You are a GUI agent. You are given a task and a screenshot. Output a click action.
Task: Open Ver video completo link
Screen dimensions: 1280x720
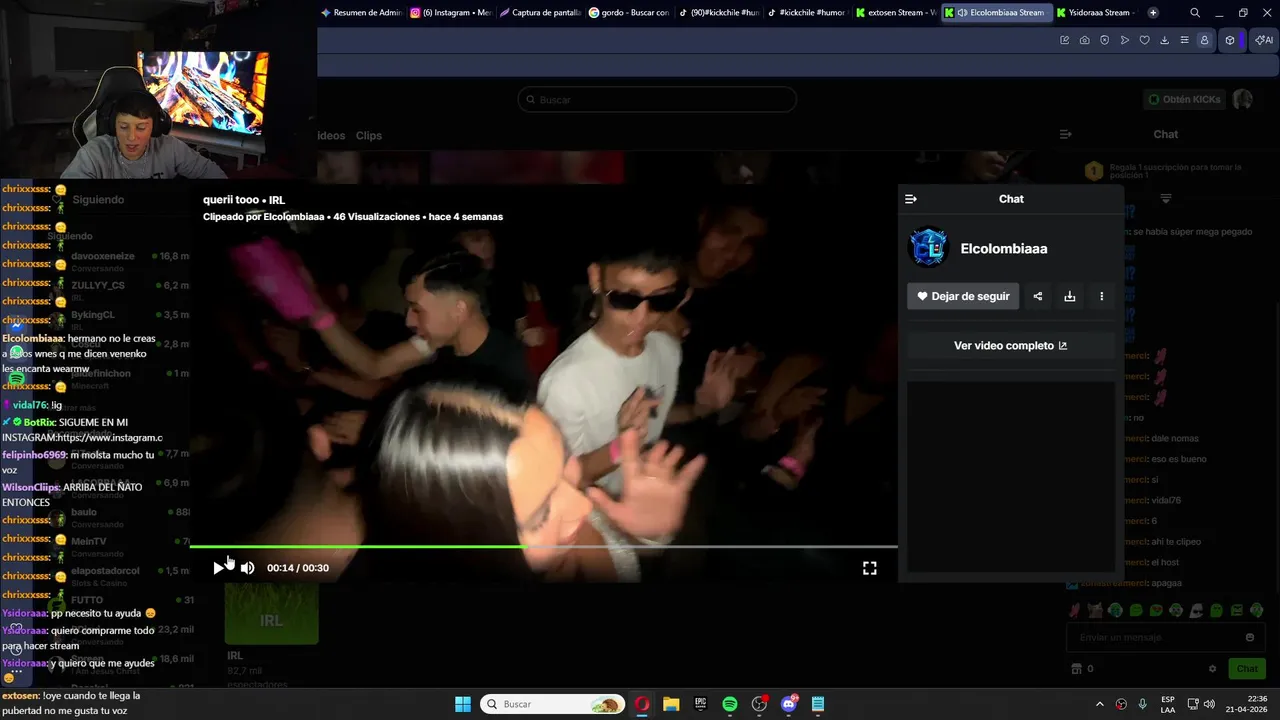pos(1011,346)
